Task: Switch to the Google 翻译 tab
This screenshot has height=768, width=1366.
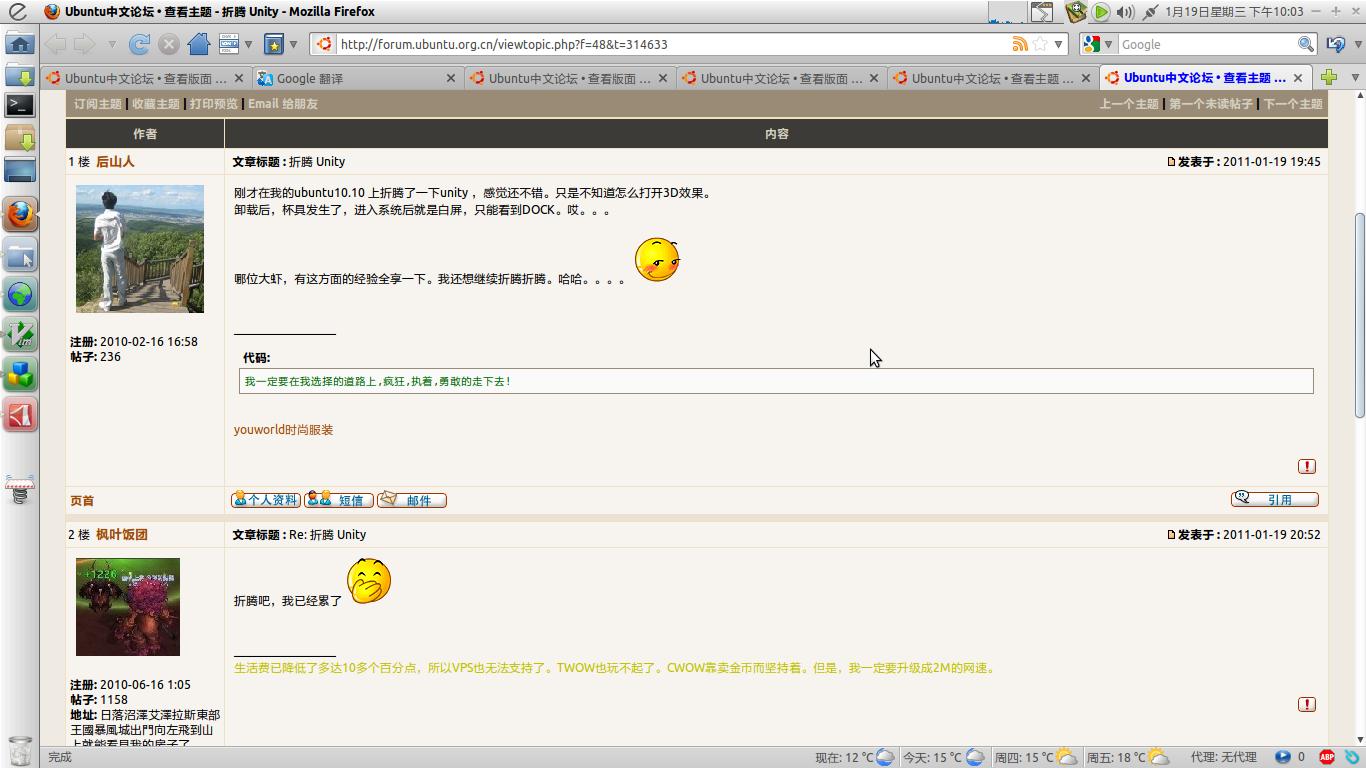Action: tap(357, 78)
